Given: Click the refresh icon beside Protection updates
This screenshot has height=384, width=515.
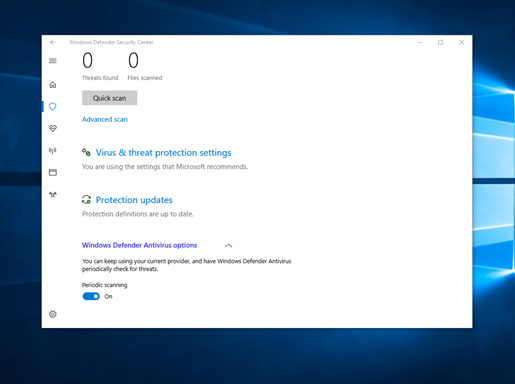Looking at the screenshot, I should [x=86, y=200].
